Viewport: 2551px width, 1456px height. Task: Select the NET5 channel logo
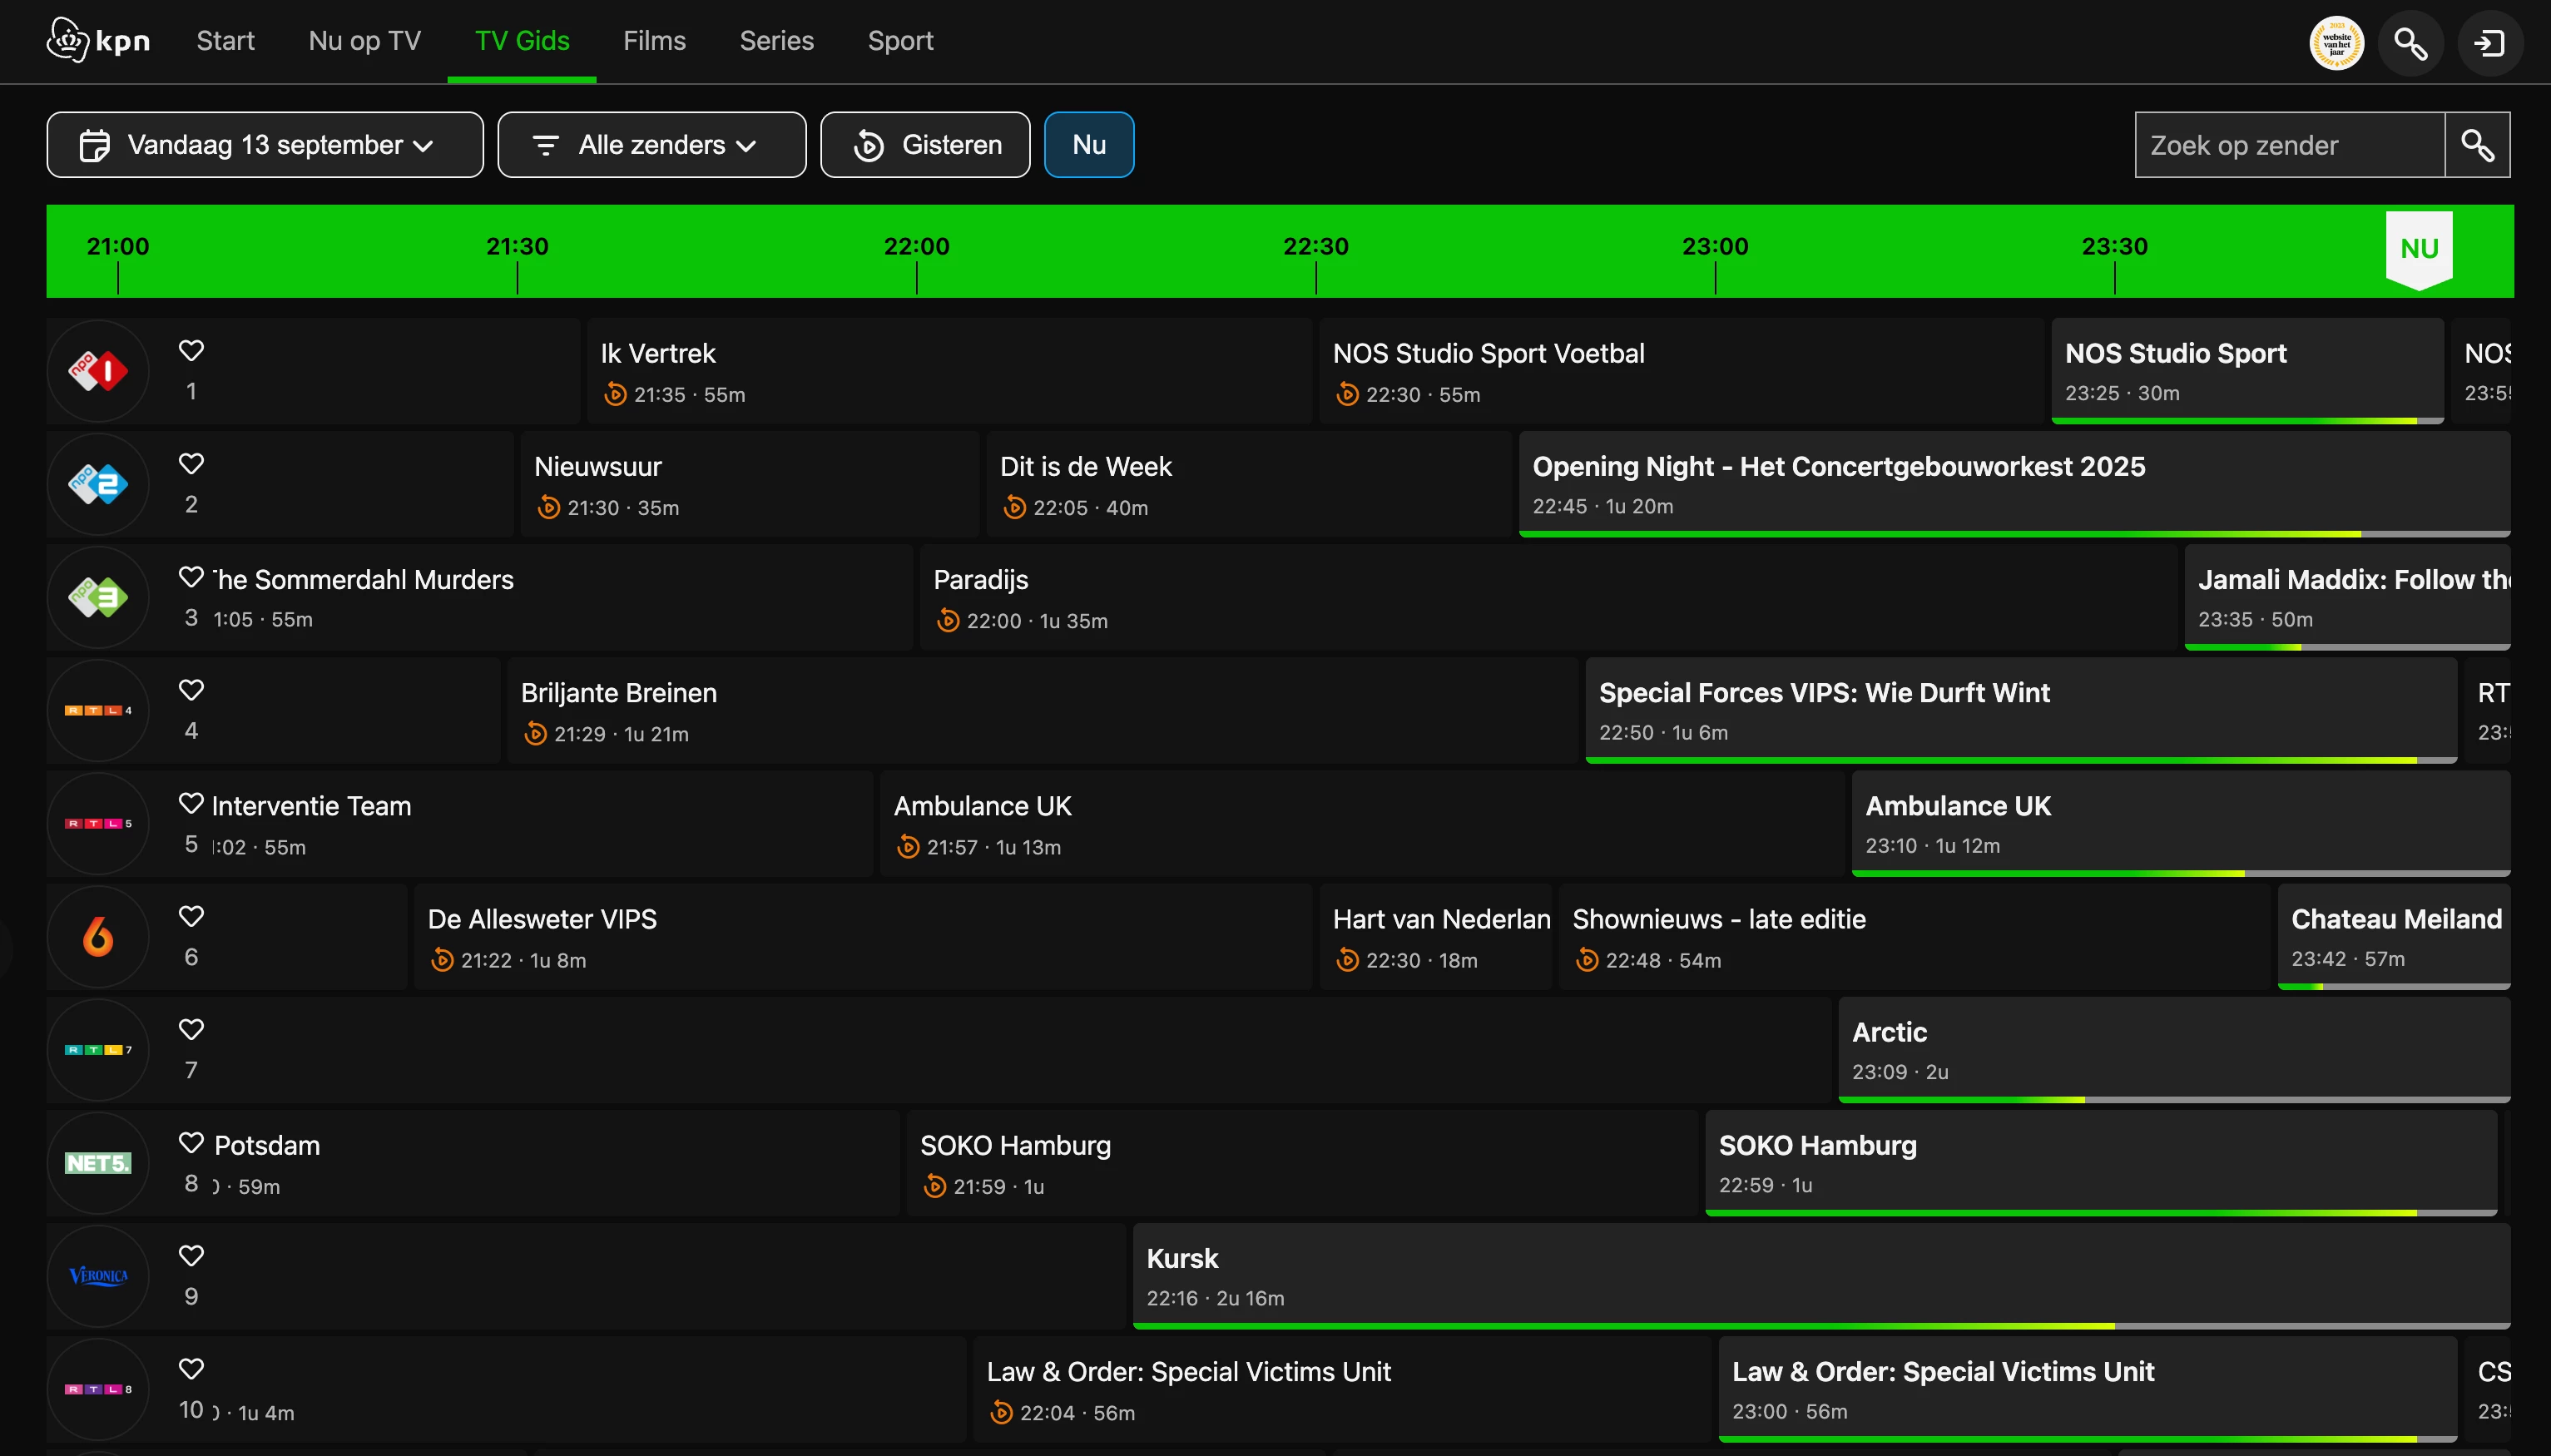click(x=98, y=1163)
